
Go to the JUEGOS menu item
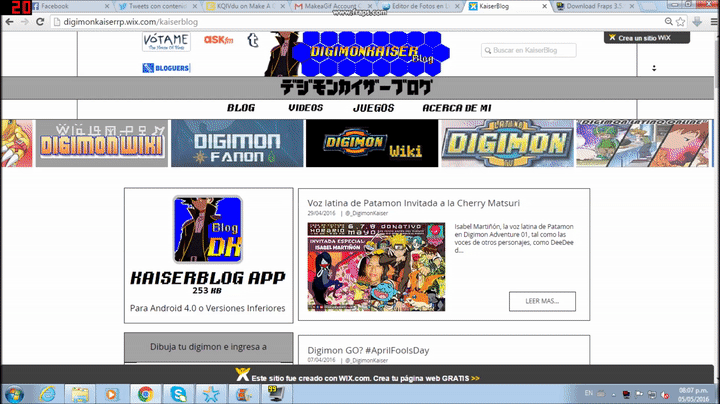(373, 108)
